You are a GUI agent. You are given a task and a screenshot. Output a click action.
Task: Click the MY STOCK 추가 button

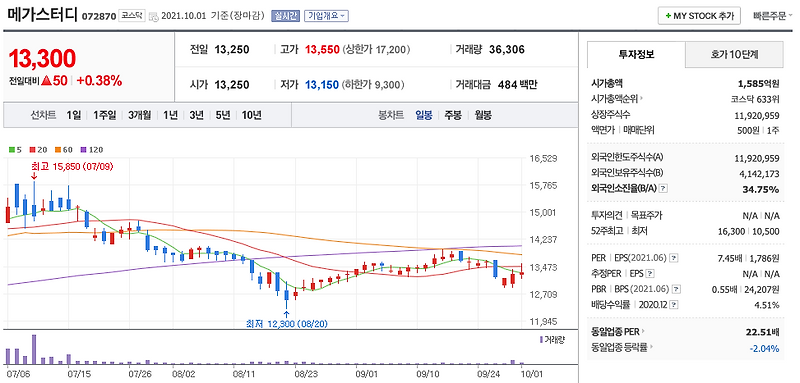699,16
